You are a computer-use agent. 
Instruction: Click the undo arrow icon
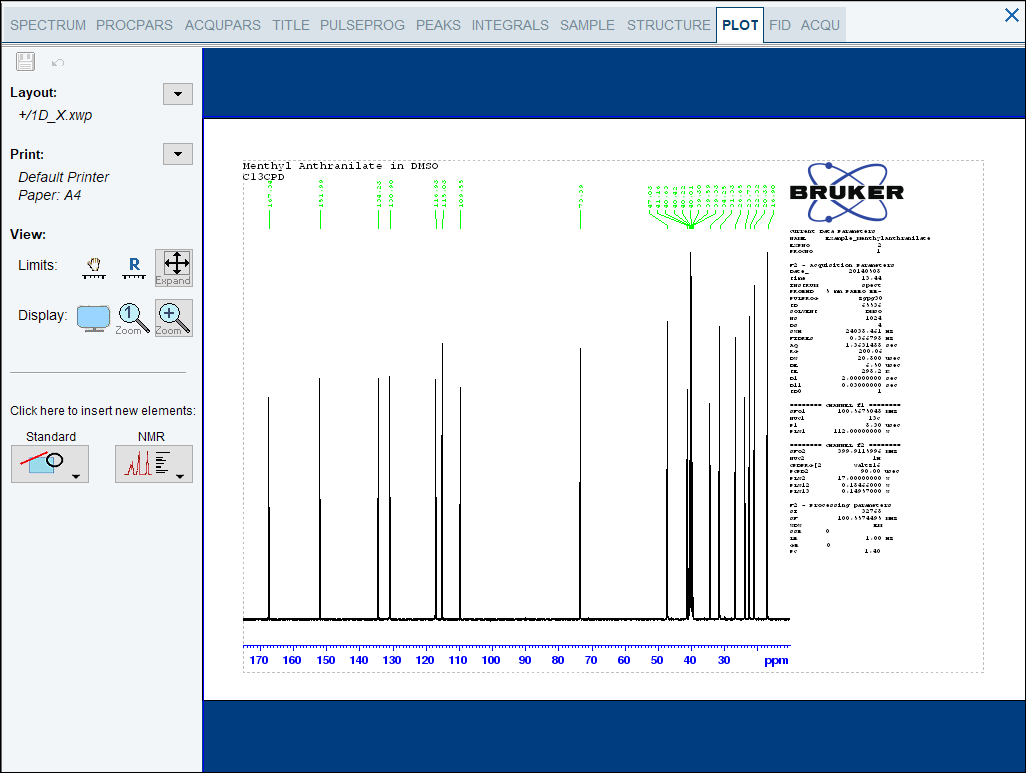58,63
